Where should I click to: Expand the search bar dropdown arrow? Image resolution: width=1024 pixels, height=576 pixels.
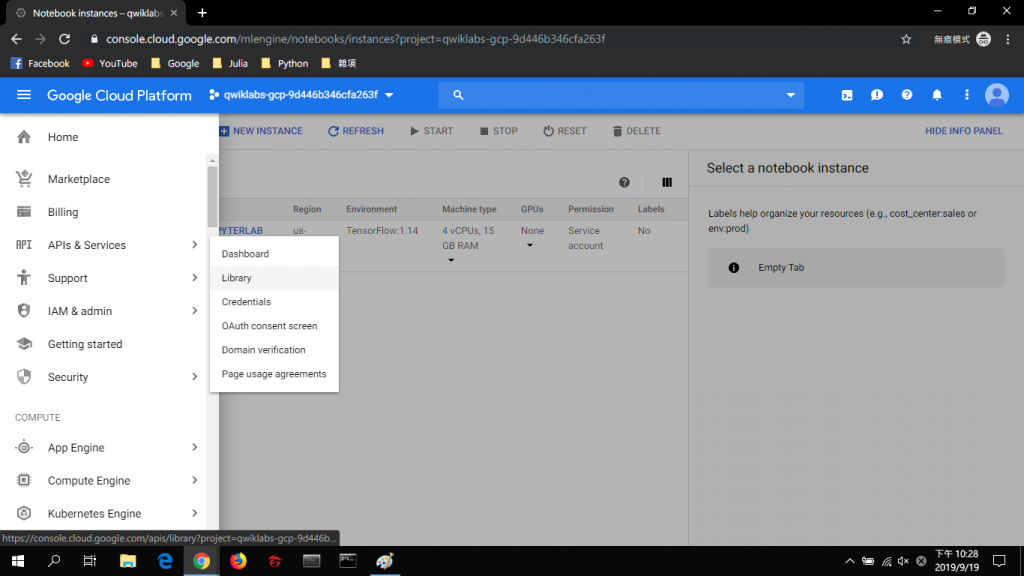[790, 95]
